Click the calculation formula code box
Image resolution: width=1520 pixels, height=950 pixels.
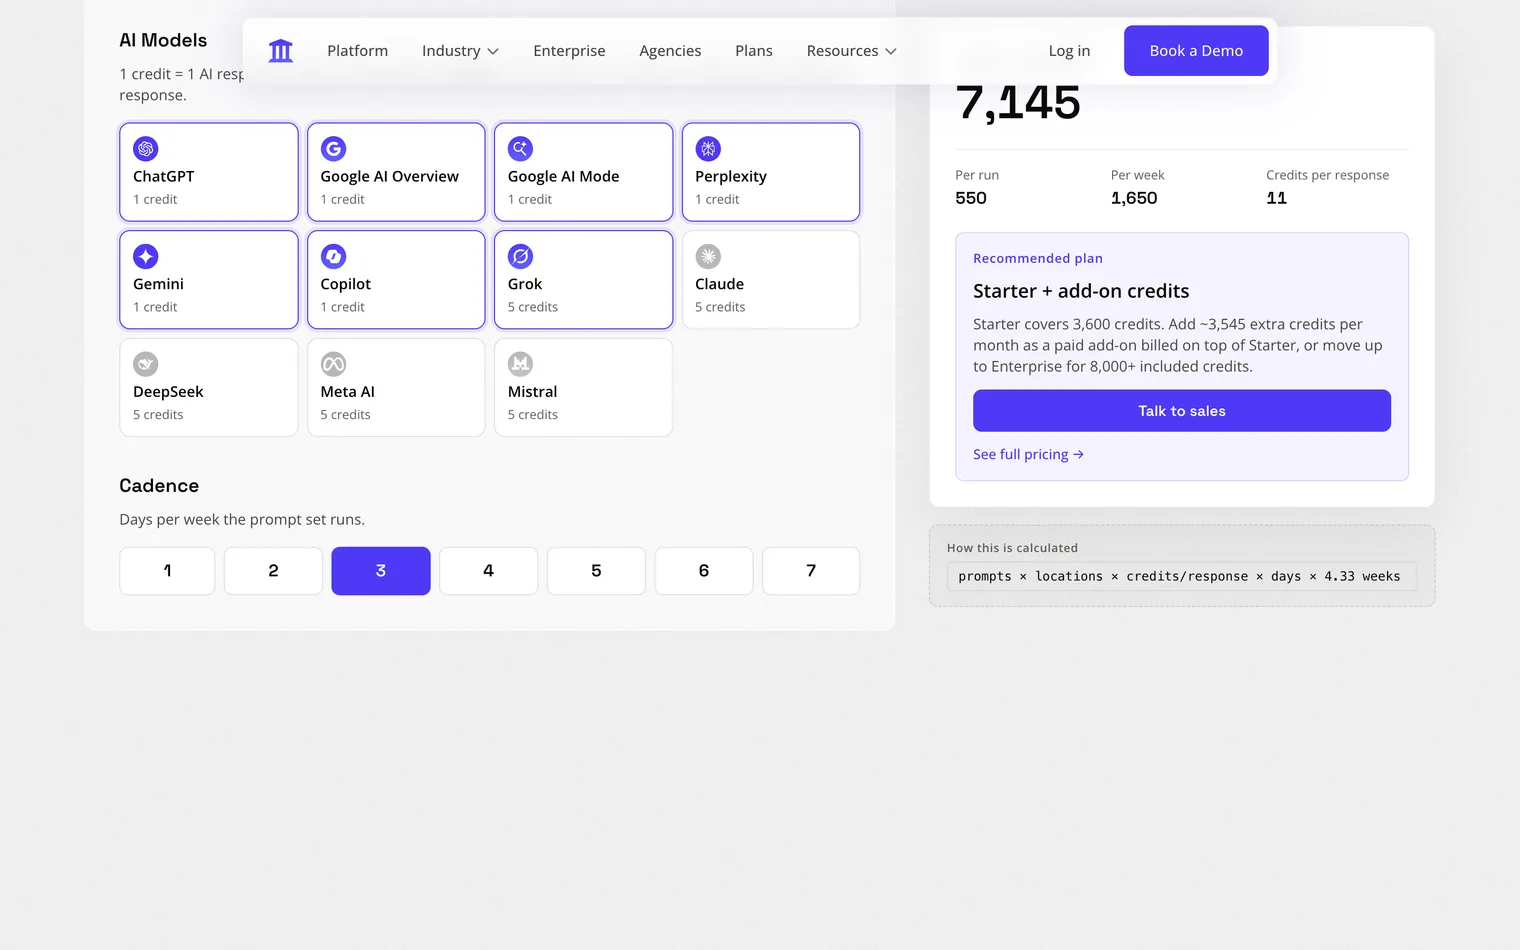(x=1182, y=576)
